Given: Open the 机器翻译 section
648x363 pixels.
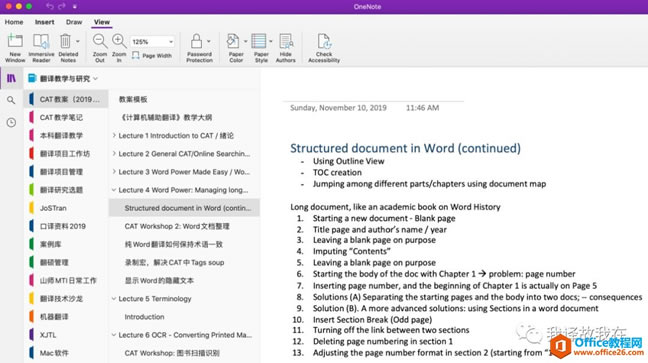Looking at the screenshot, I should click(x=66, y=317).
